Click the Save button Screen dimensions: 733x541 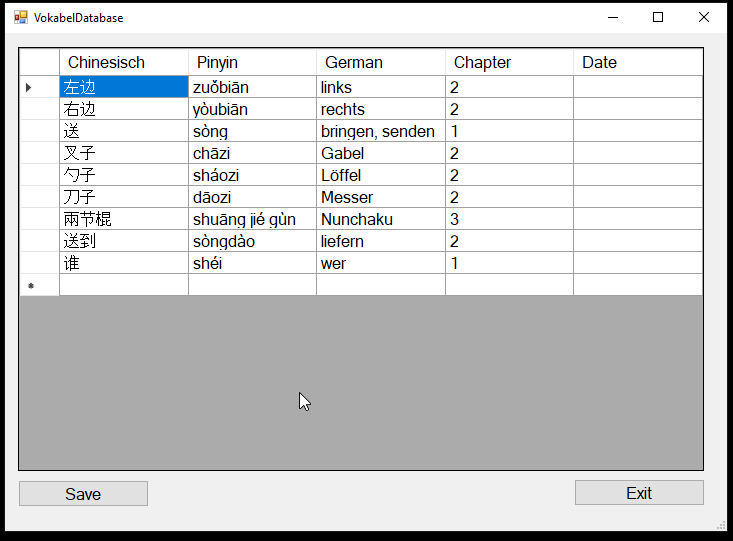83,493
